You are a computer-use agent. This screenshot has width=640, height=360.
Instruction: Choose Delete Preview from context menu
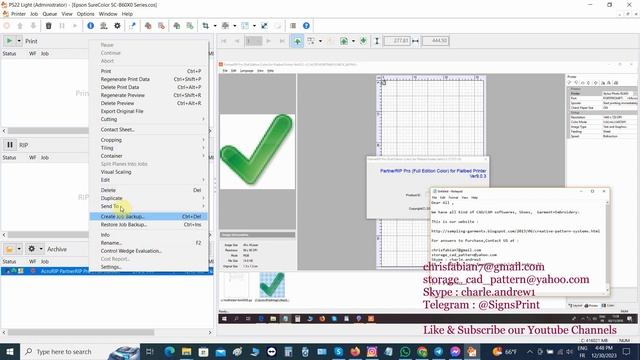pyautogui.click(x=148, y=103)
